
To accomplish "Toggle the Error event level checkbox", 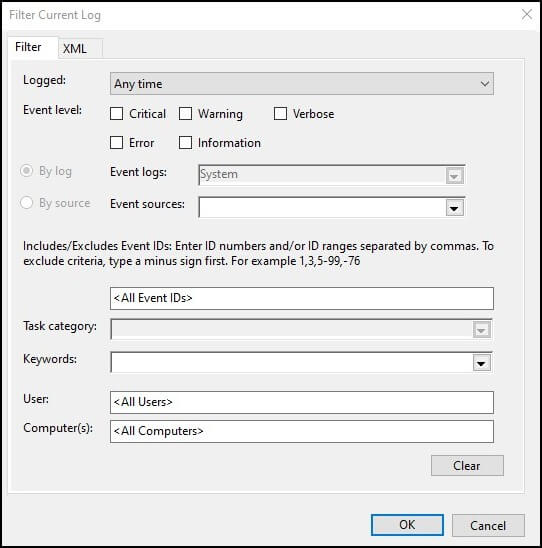I will click(116, 143).
